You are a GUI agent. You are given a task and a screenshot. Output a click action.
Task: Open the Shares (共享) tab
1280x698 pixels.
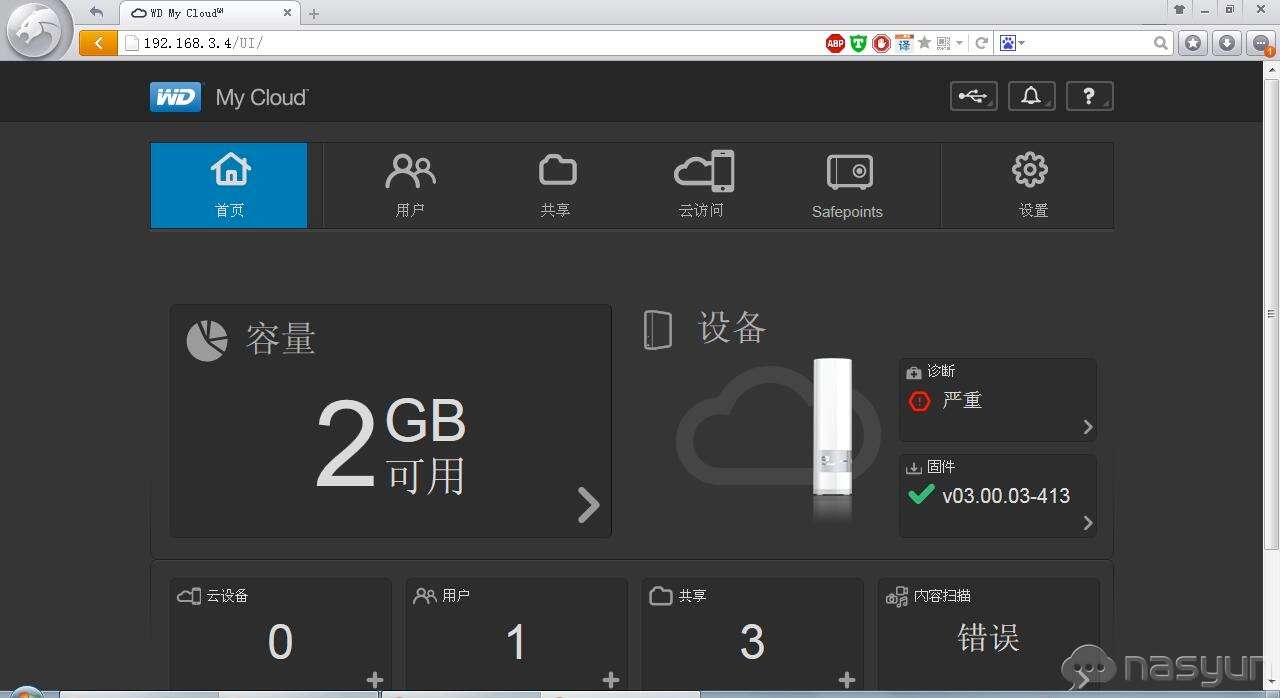point(556,185)
